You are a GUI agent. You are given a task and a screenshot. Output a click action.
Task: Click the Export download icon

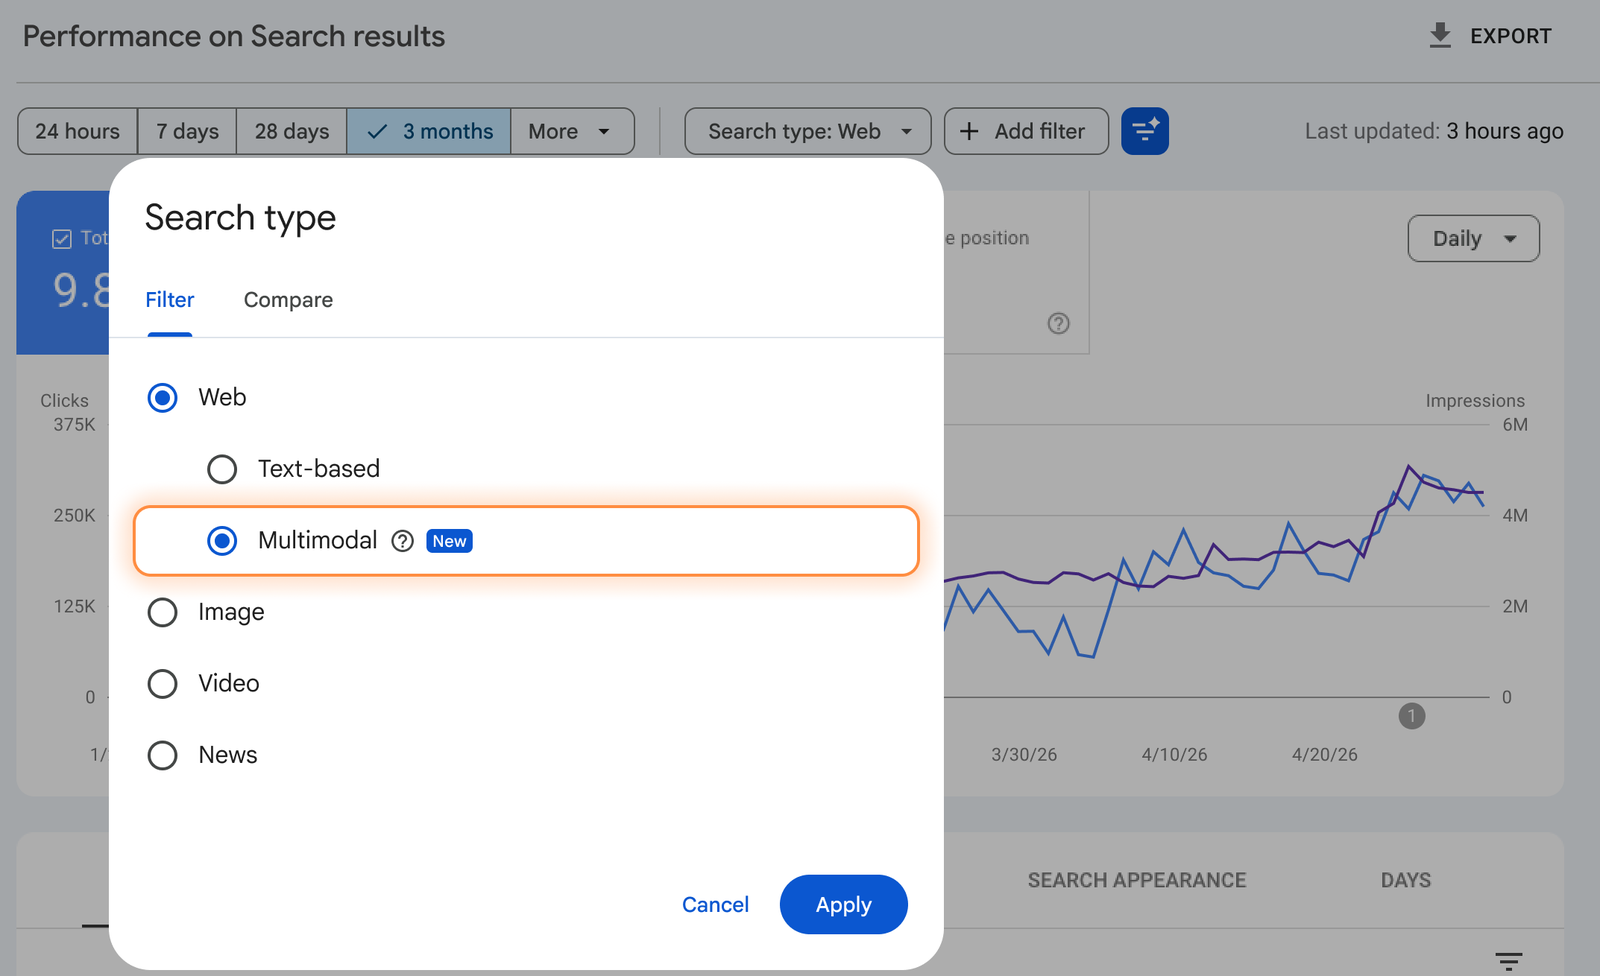click(x=1439, y=36)
